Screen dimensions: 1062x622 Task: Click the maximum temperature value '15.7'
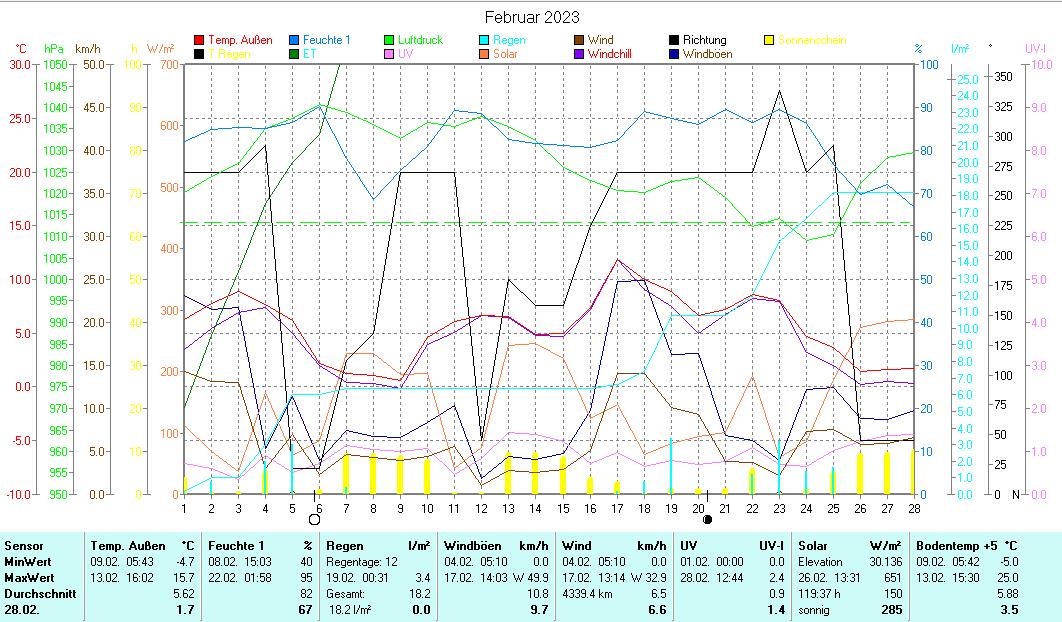click(185, 578)
